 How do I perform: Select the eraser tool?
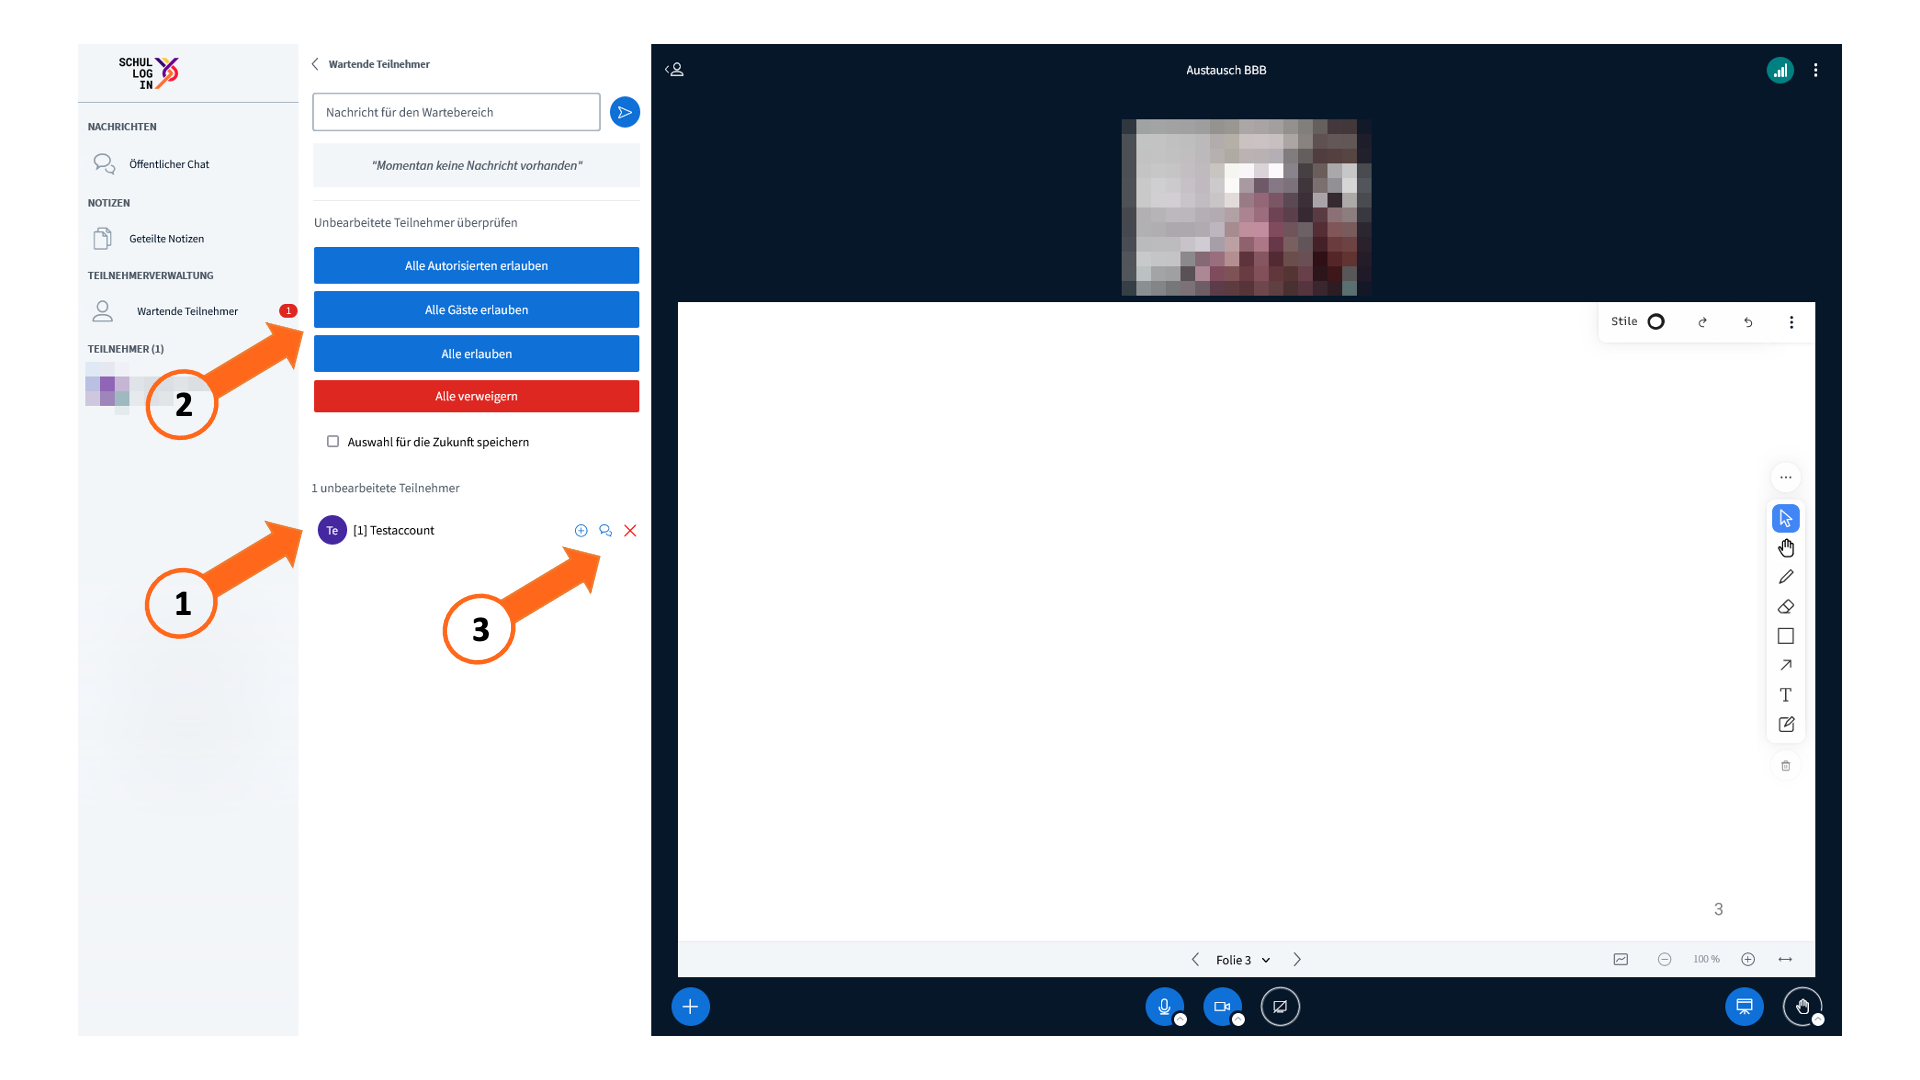tap(1785, 606)
